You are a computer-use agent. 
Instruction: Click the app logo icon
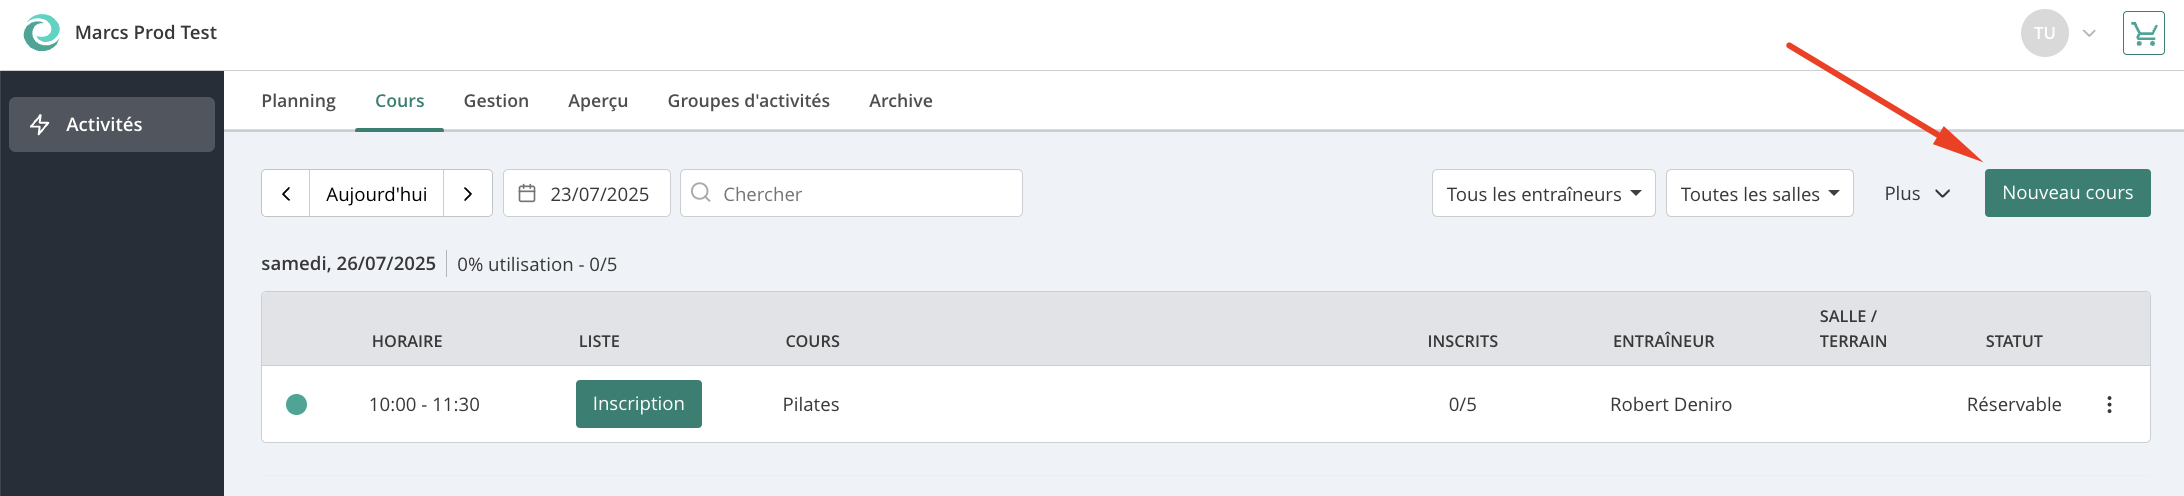pos(42,32)
